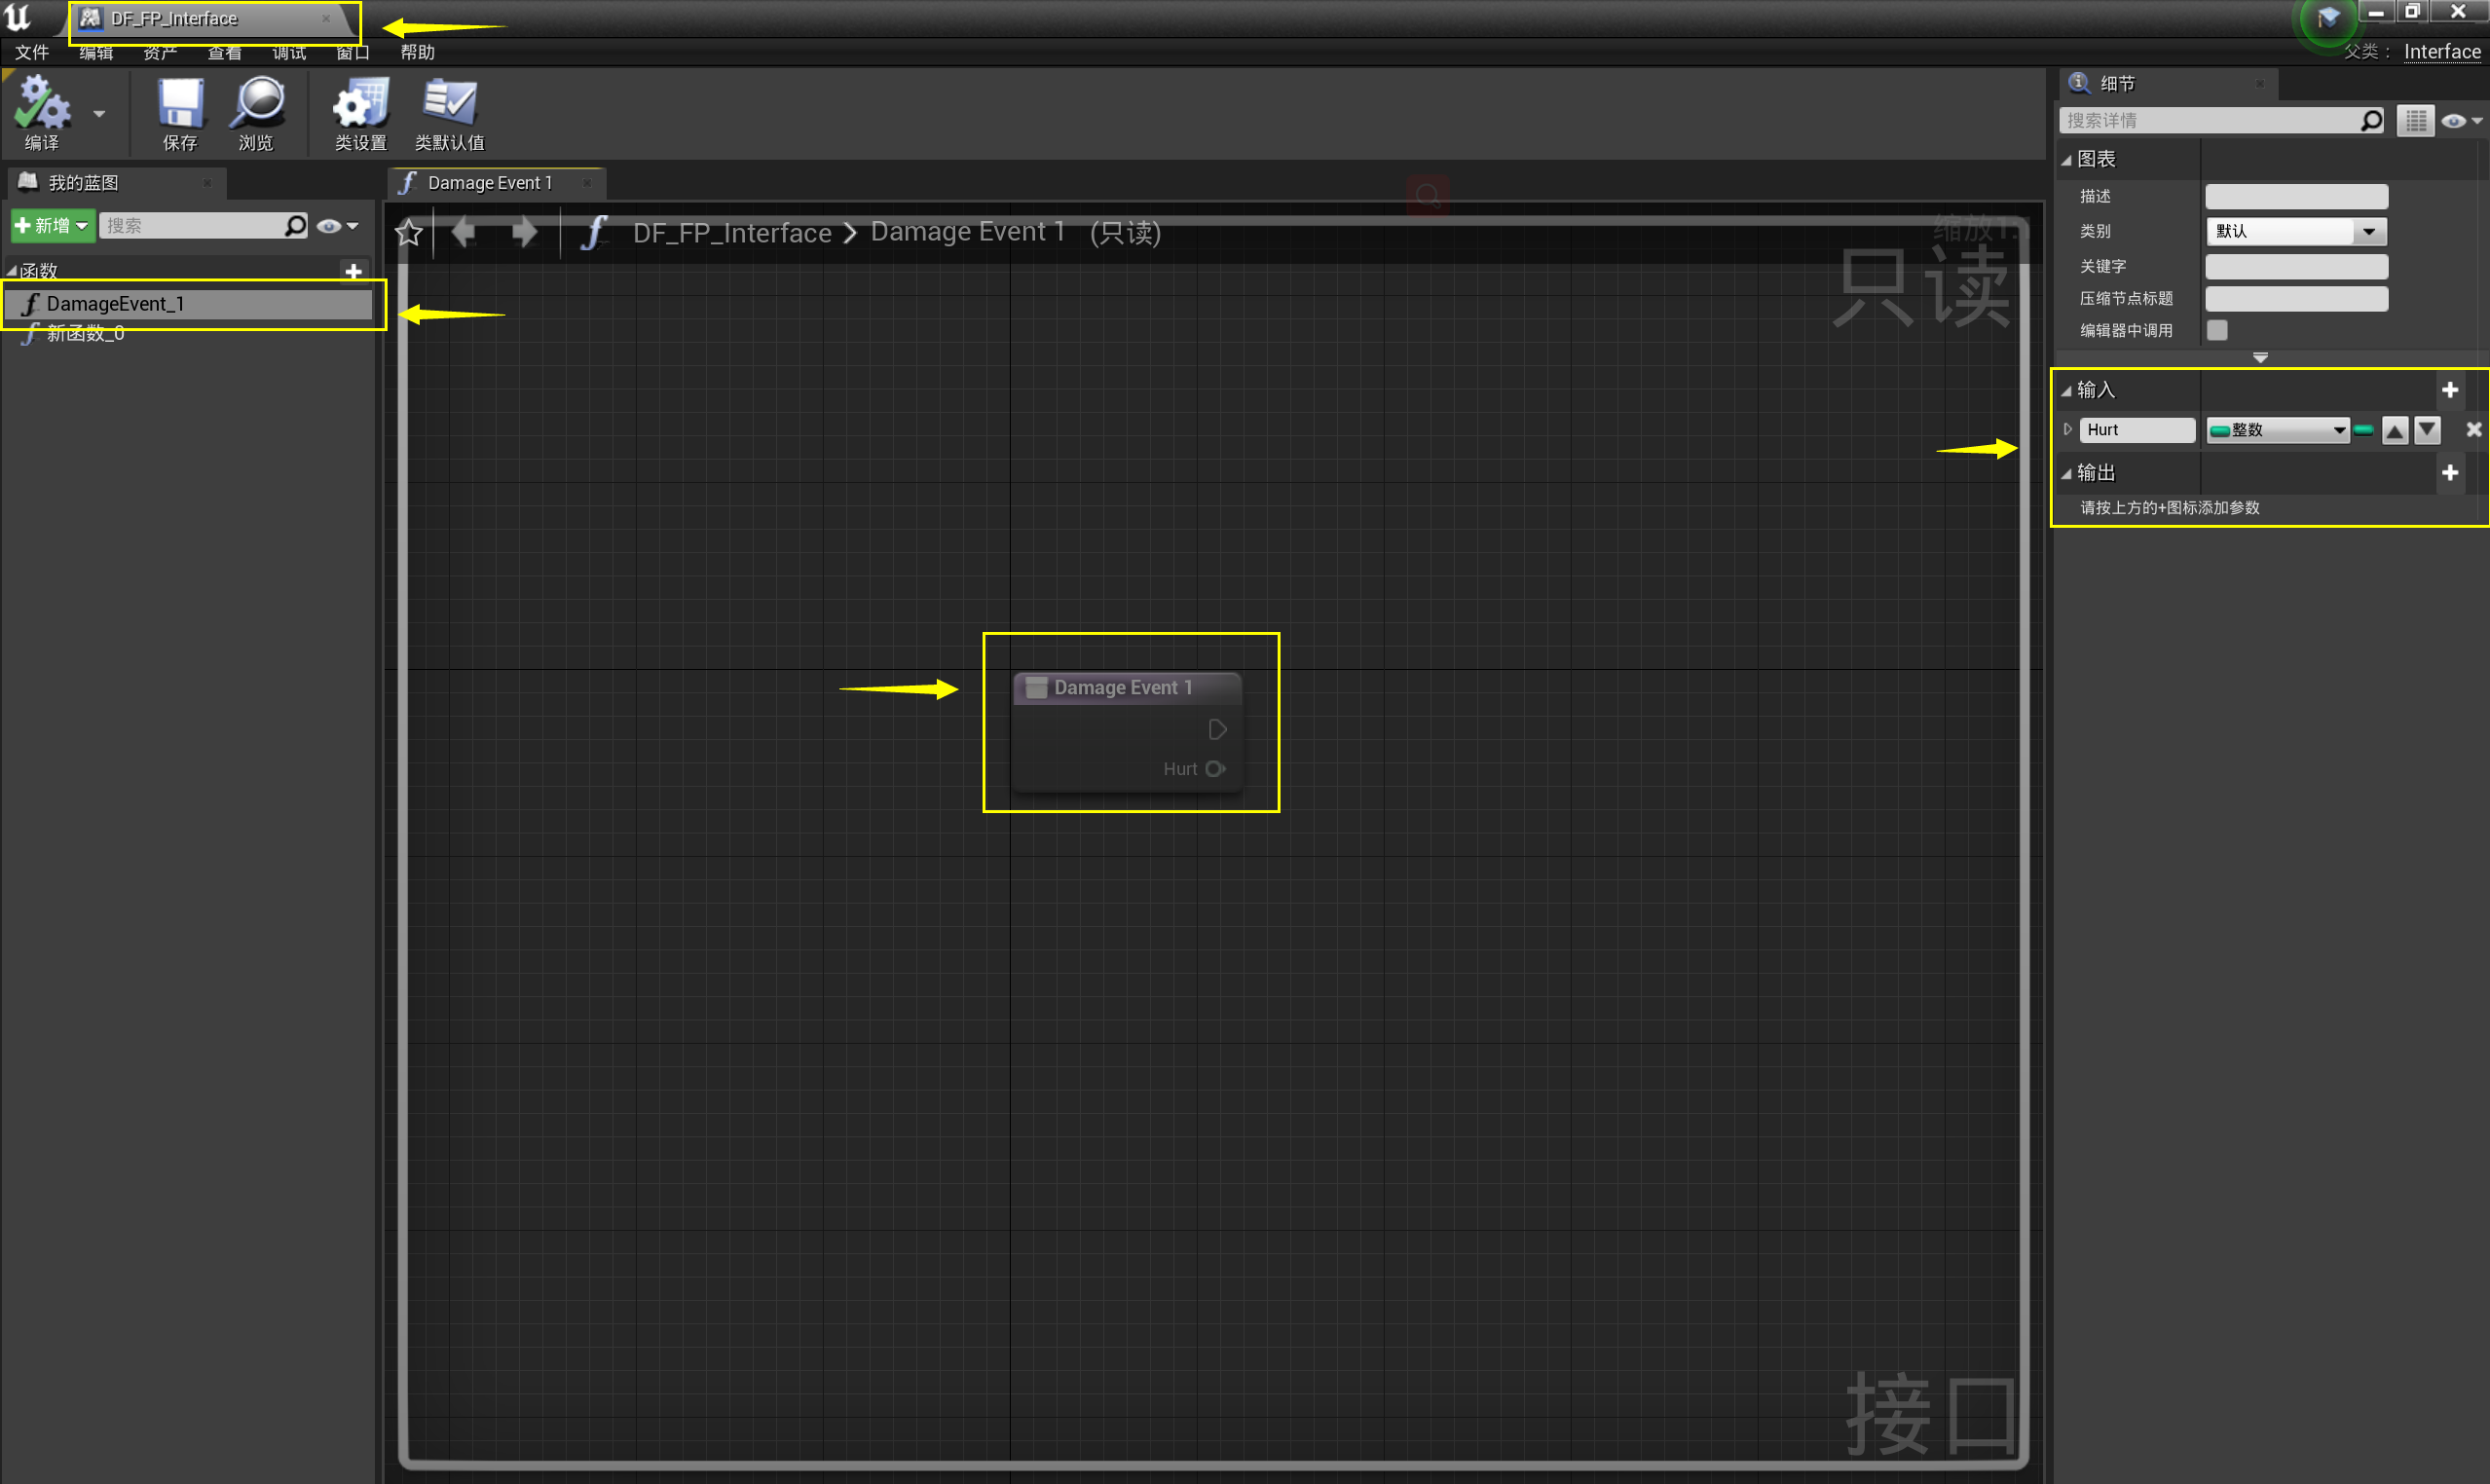Collapse the 输入 inputs section
Screen dimensions: 2490x1484
point(2066,391)
